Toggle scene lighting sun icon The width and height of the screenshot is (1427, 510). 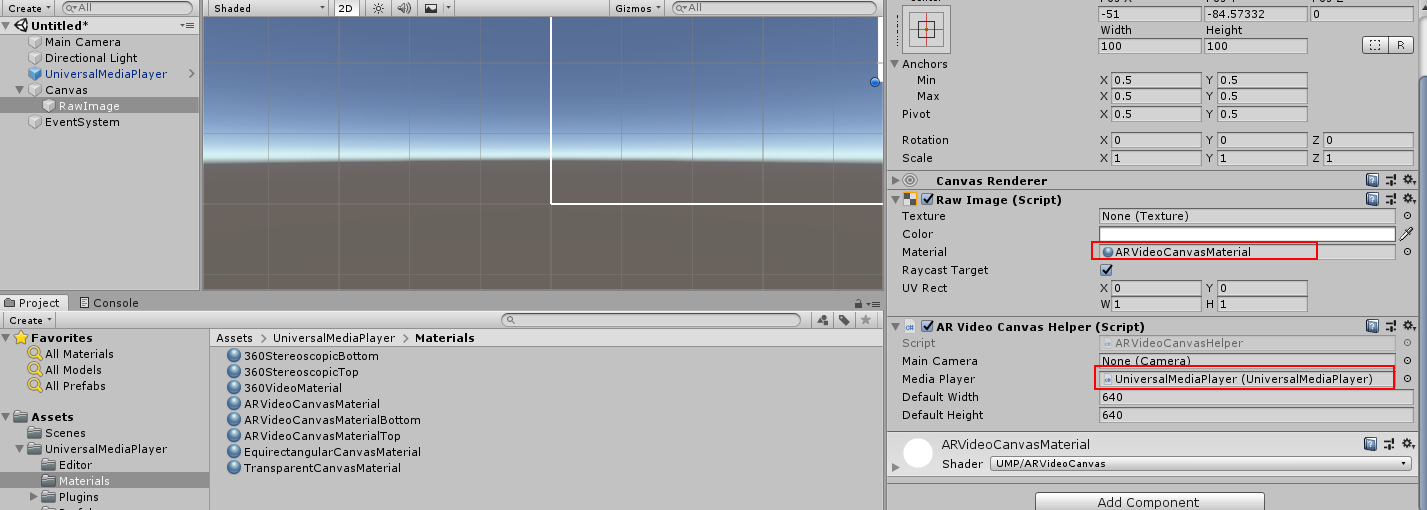(x=378, y=8)
